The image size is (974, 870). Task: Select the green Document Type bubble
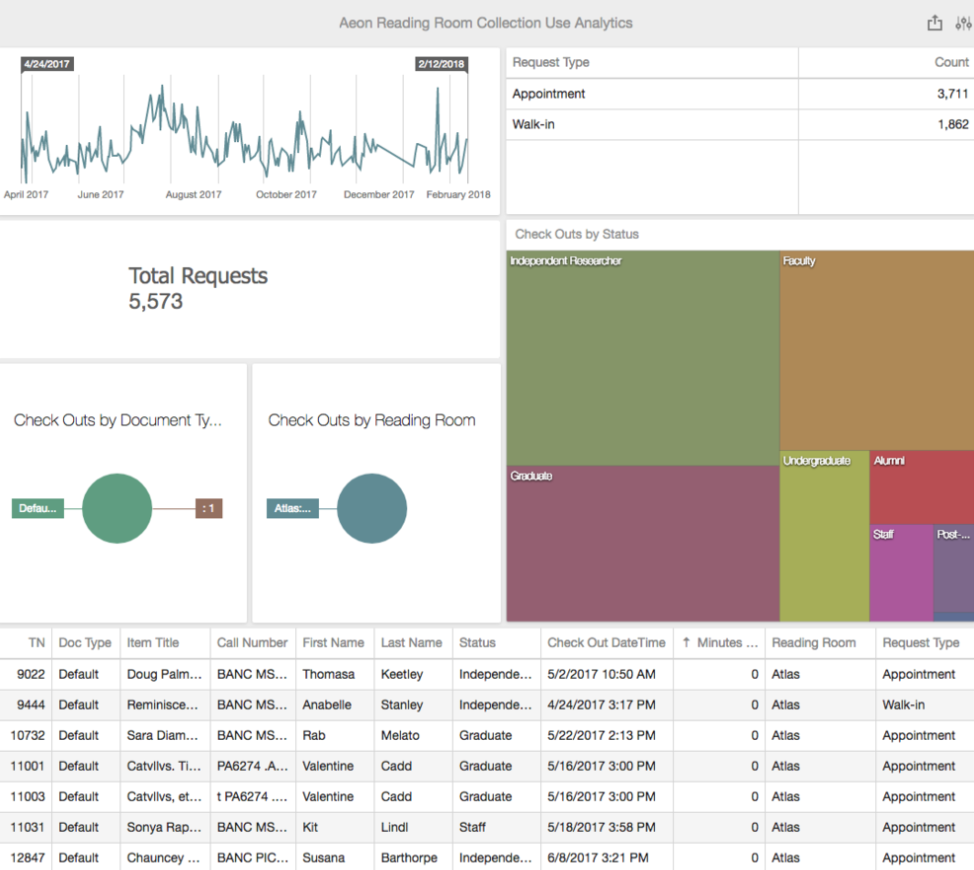click(117, 508)
